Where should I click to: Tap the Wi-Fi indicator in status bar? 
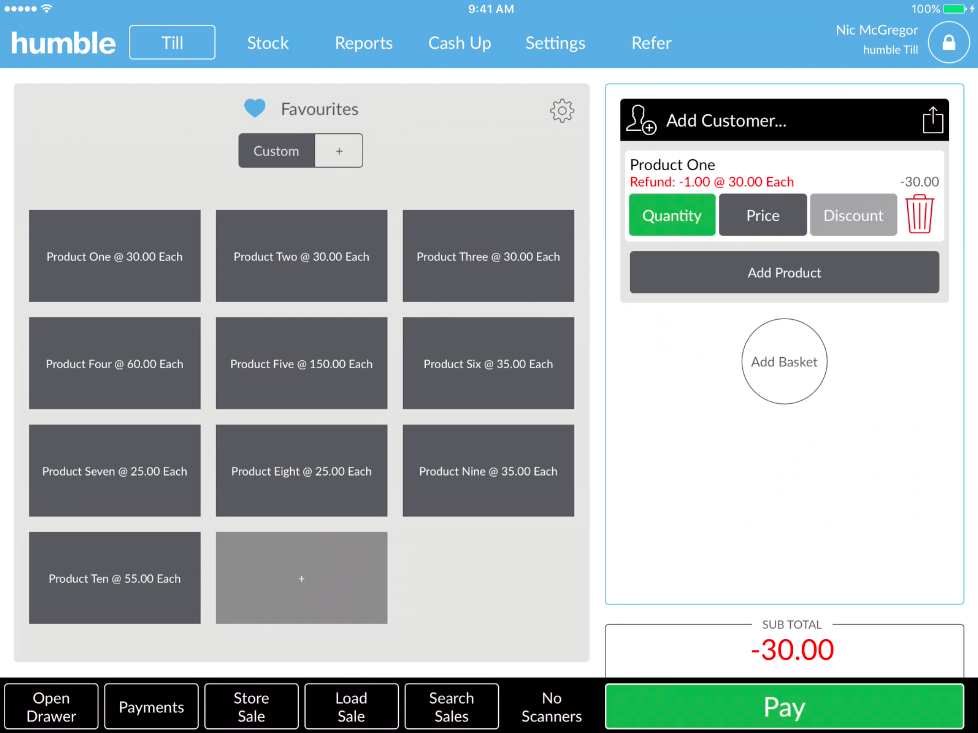pos(46,9)
